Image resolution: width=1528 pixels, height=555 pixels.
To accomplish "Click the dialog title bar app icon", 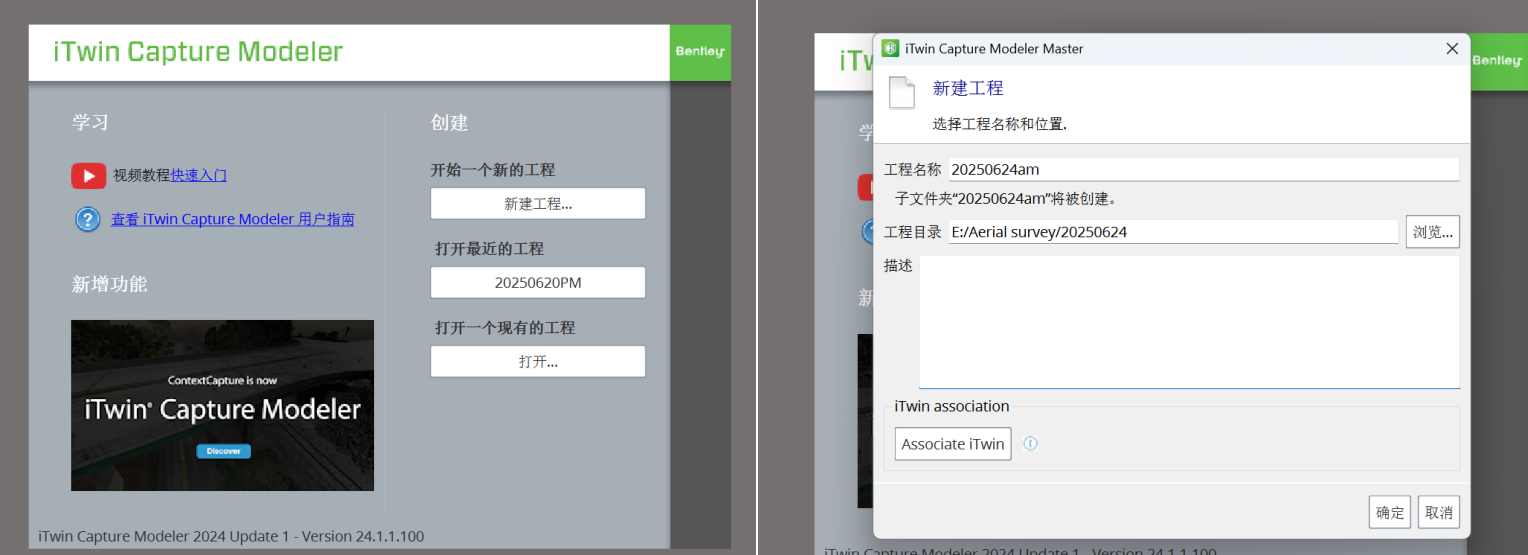I will pyautogui.click(x=890, y=48).
